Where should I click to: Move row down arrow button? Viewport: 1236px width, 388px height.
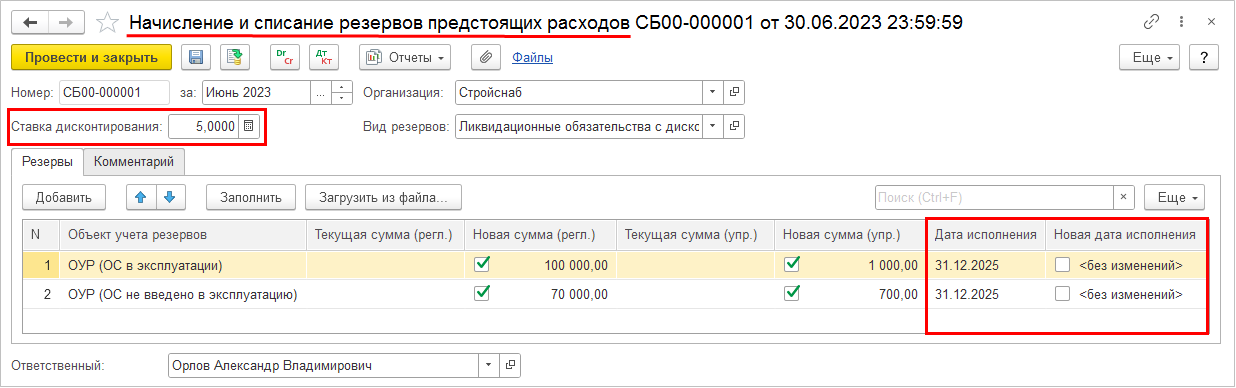click(169, 197)
